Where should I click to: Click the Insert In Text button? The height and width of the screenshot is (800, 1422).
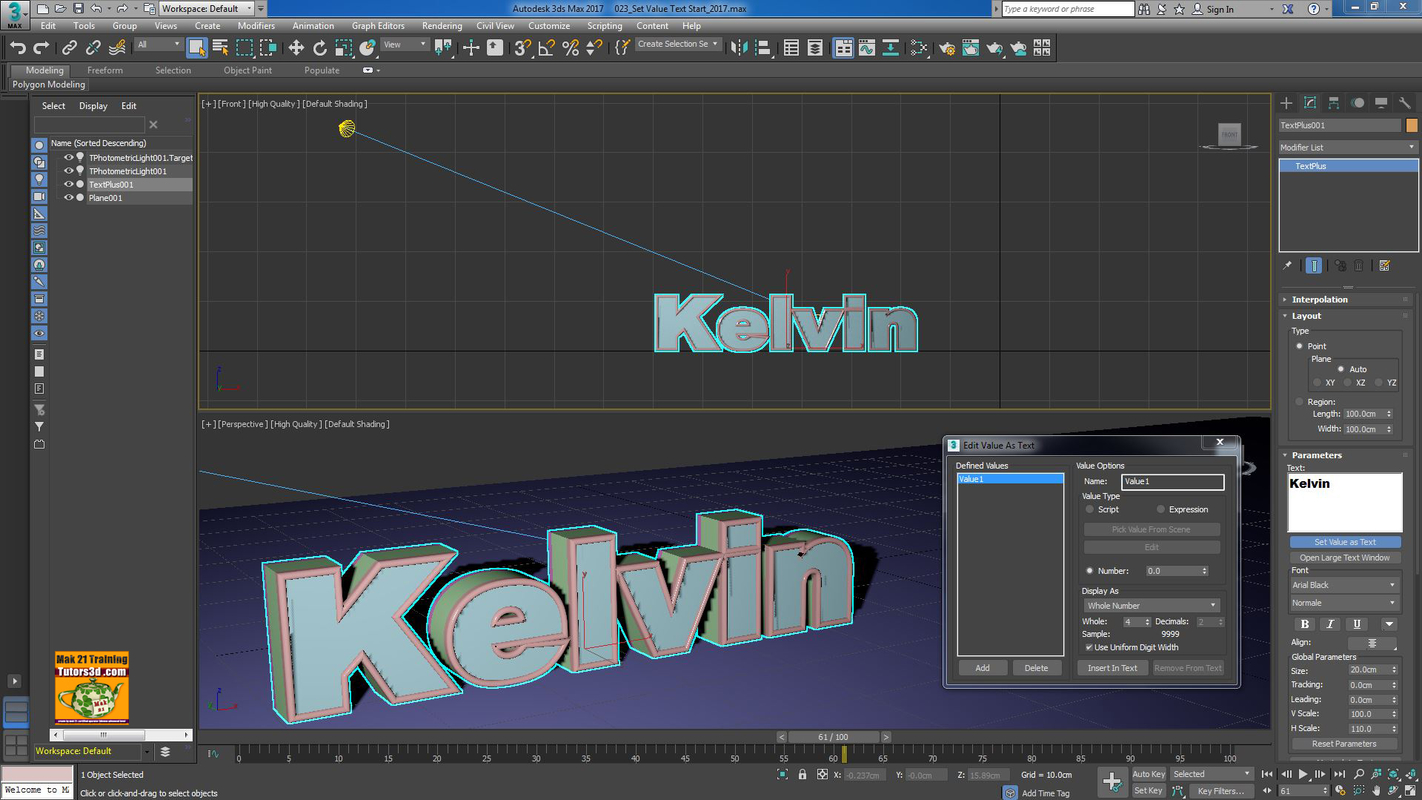(1112, 668)
